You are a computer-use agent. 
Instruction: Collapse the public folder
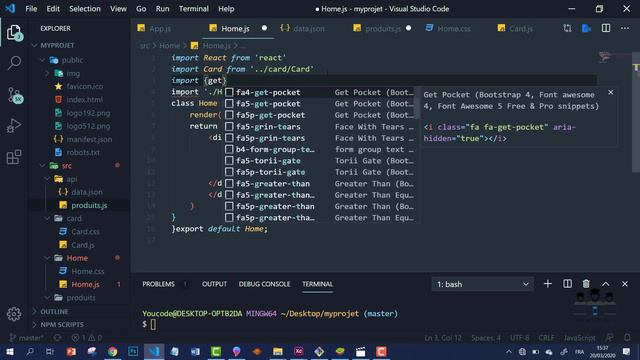(42, 60)
